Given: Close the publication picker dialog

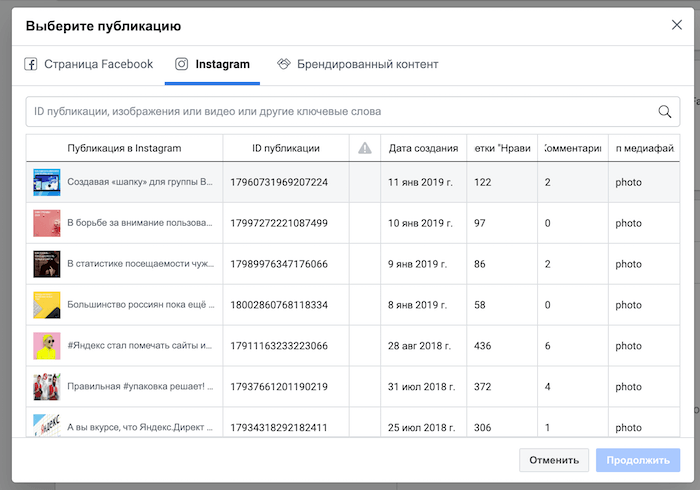Looking at the screenshot, I should (x=677, y=25).
